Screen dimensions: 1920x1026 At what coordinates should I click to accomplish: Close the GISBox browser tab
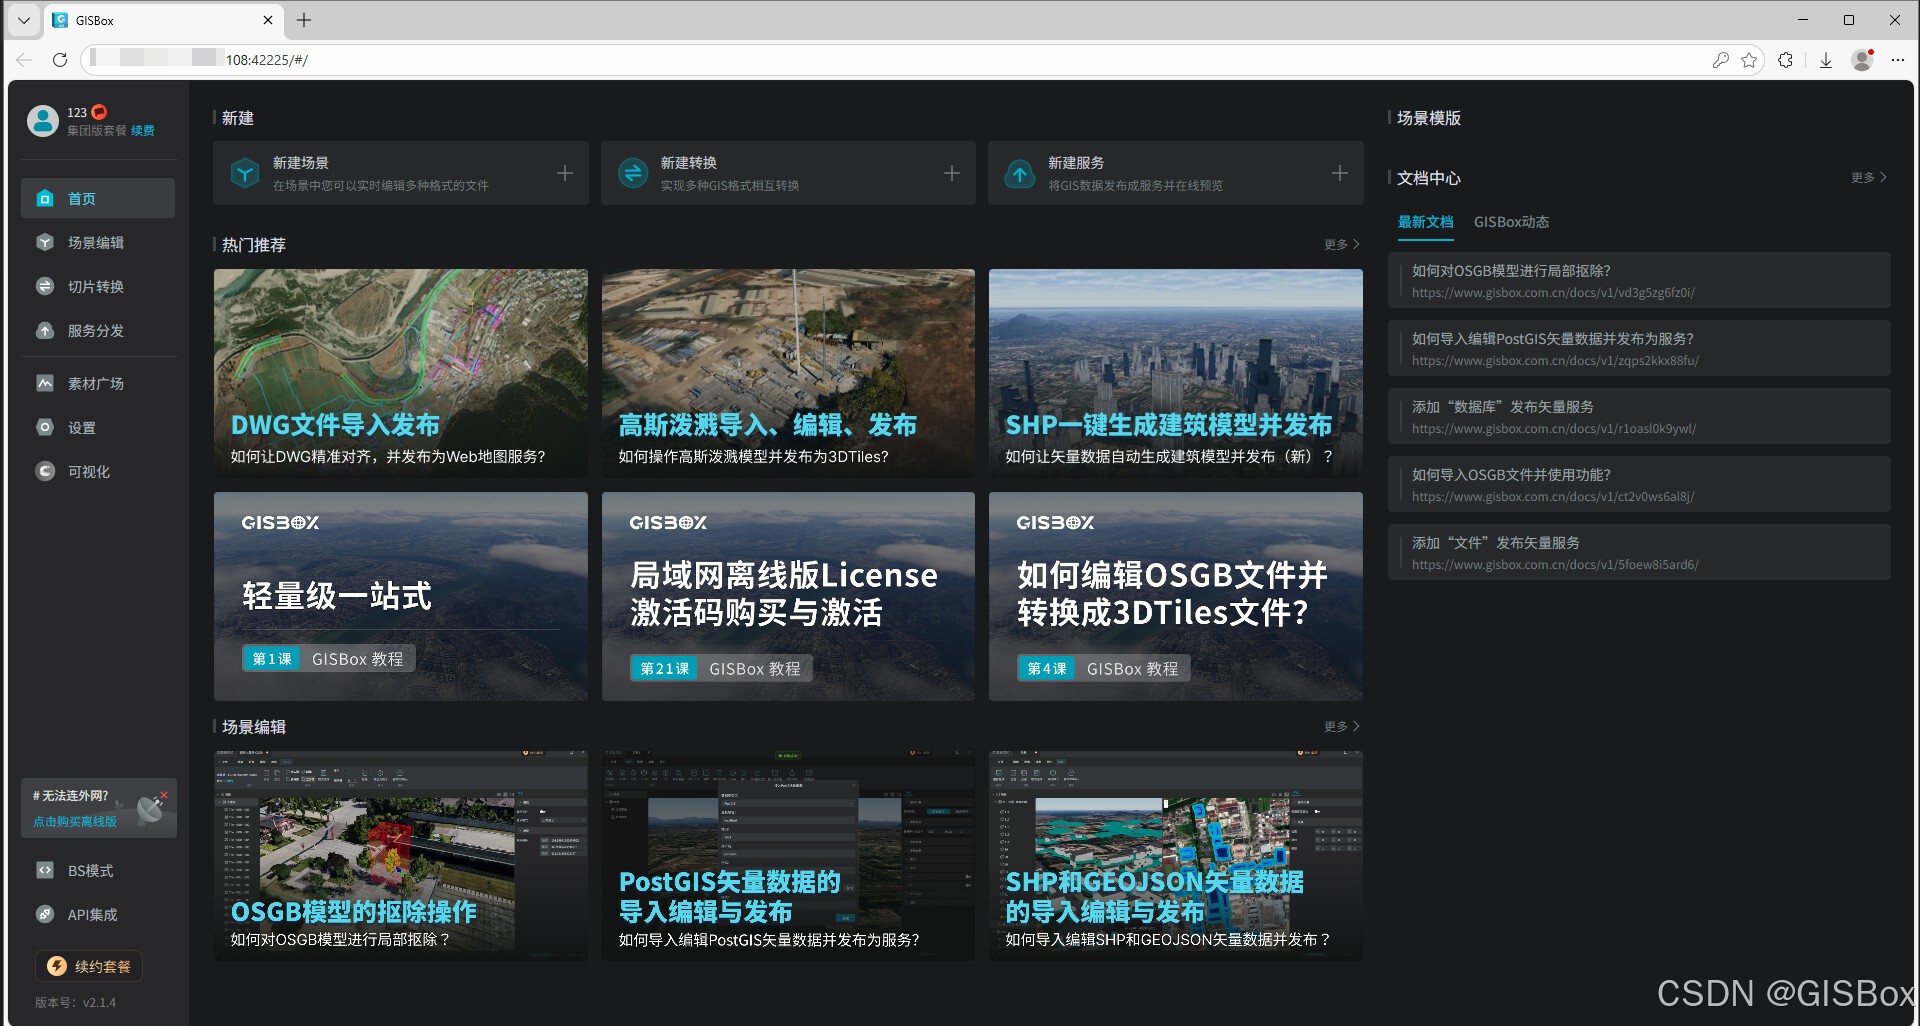click(268, 20)
